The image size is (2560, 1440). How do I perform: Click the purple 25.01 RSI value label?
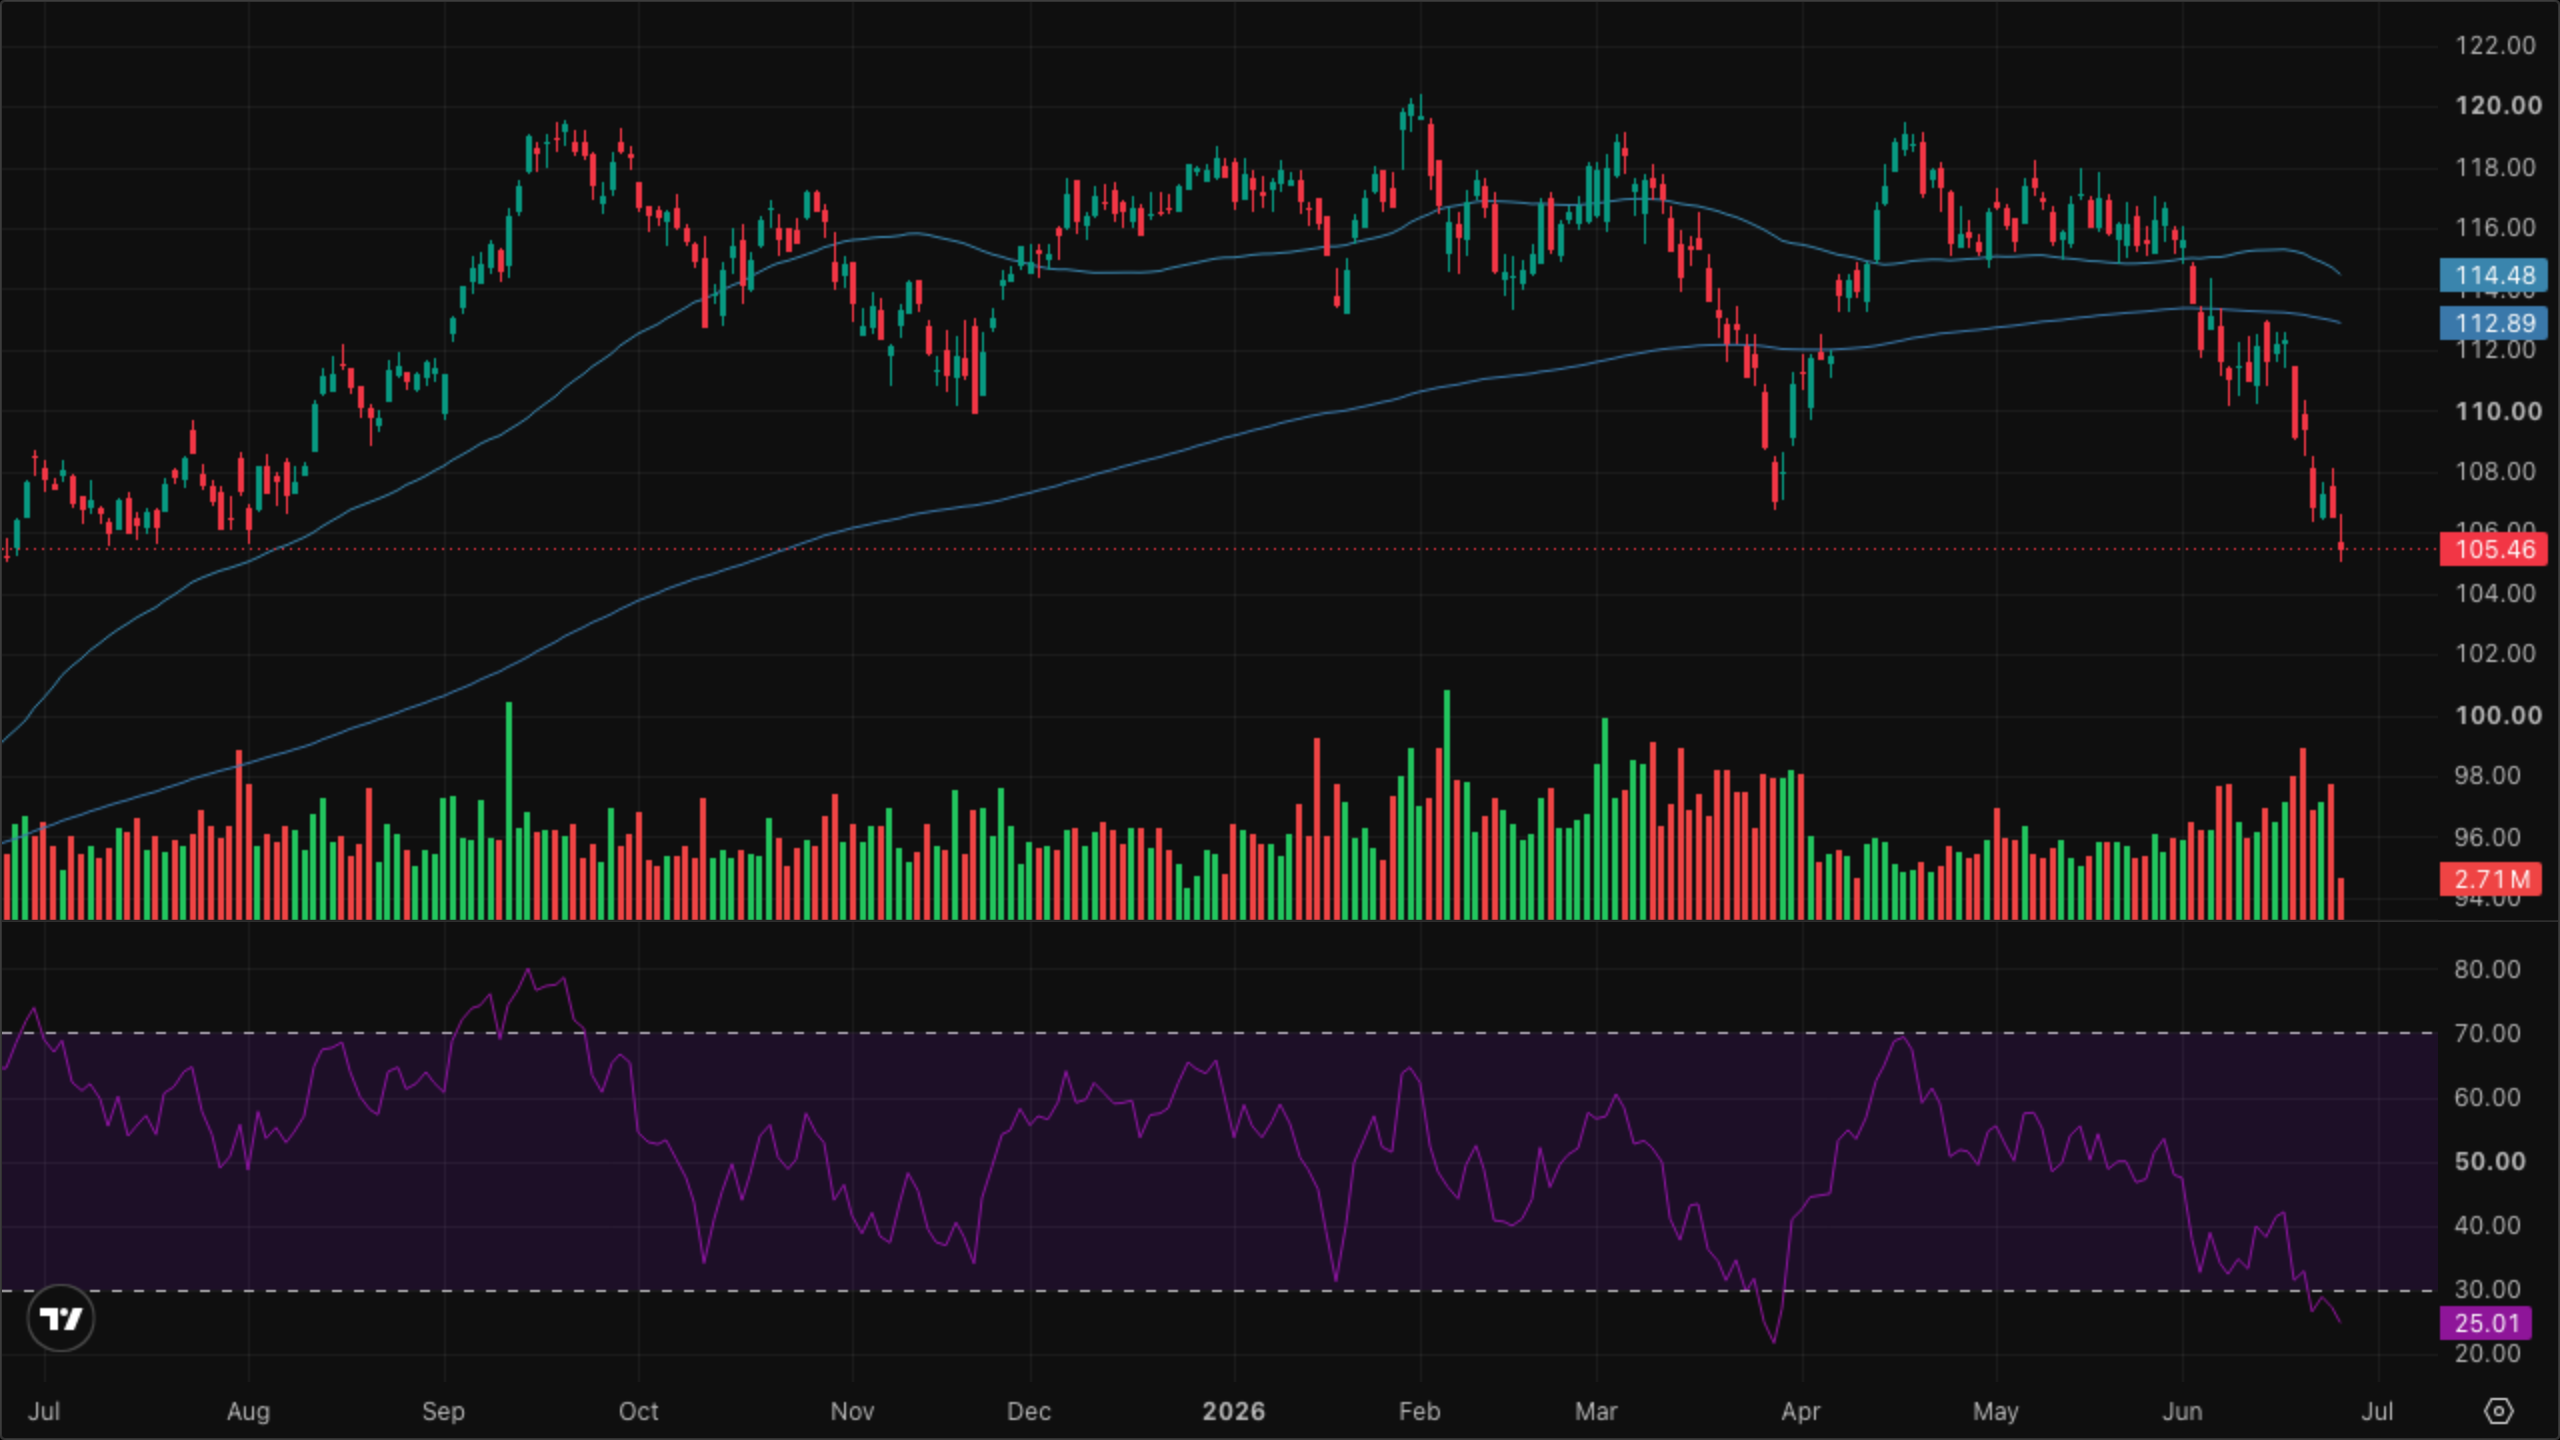[2486, 1323]
